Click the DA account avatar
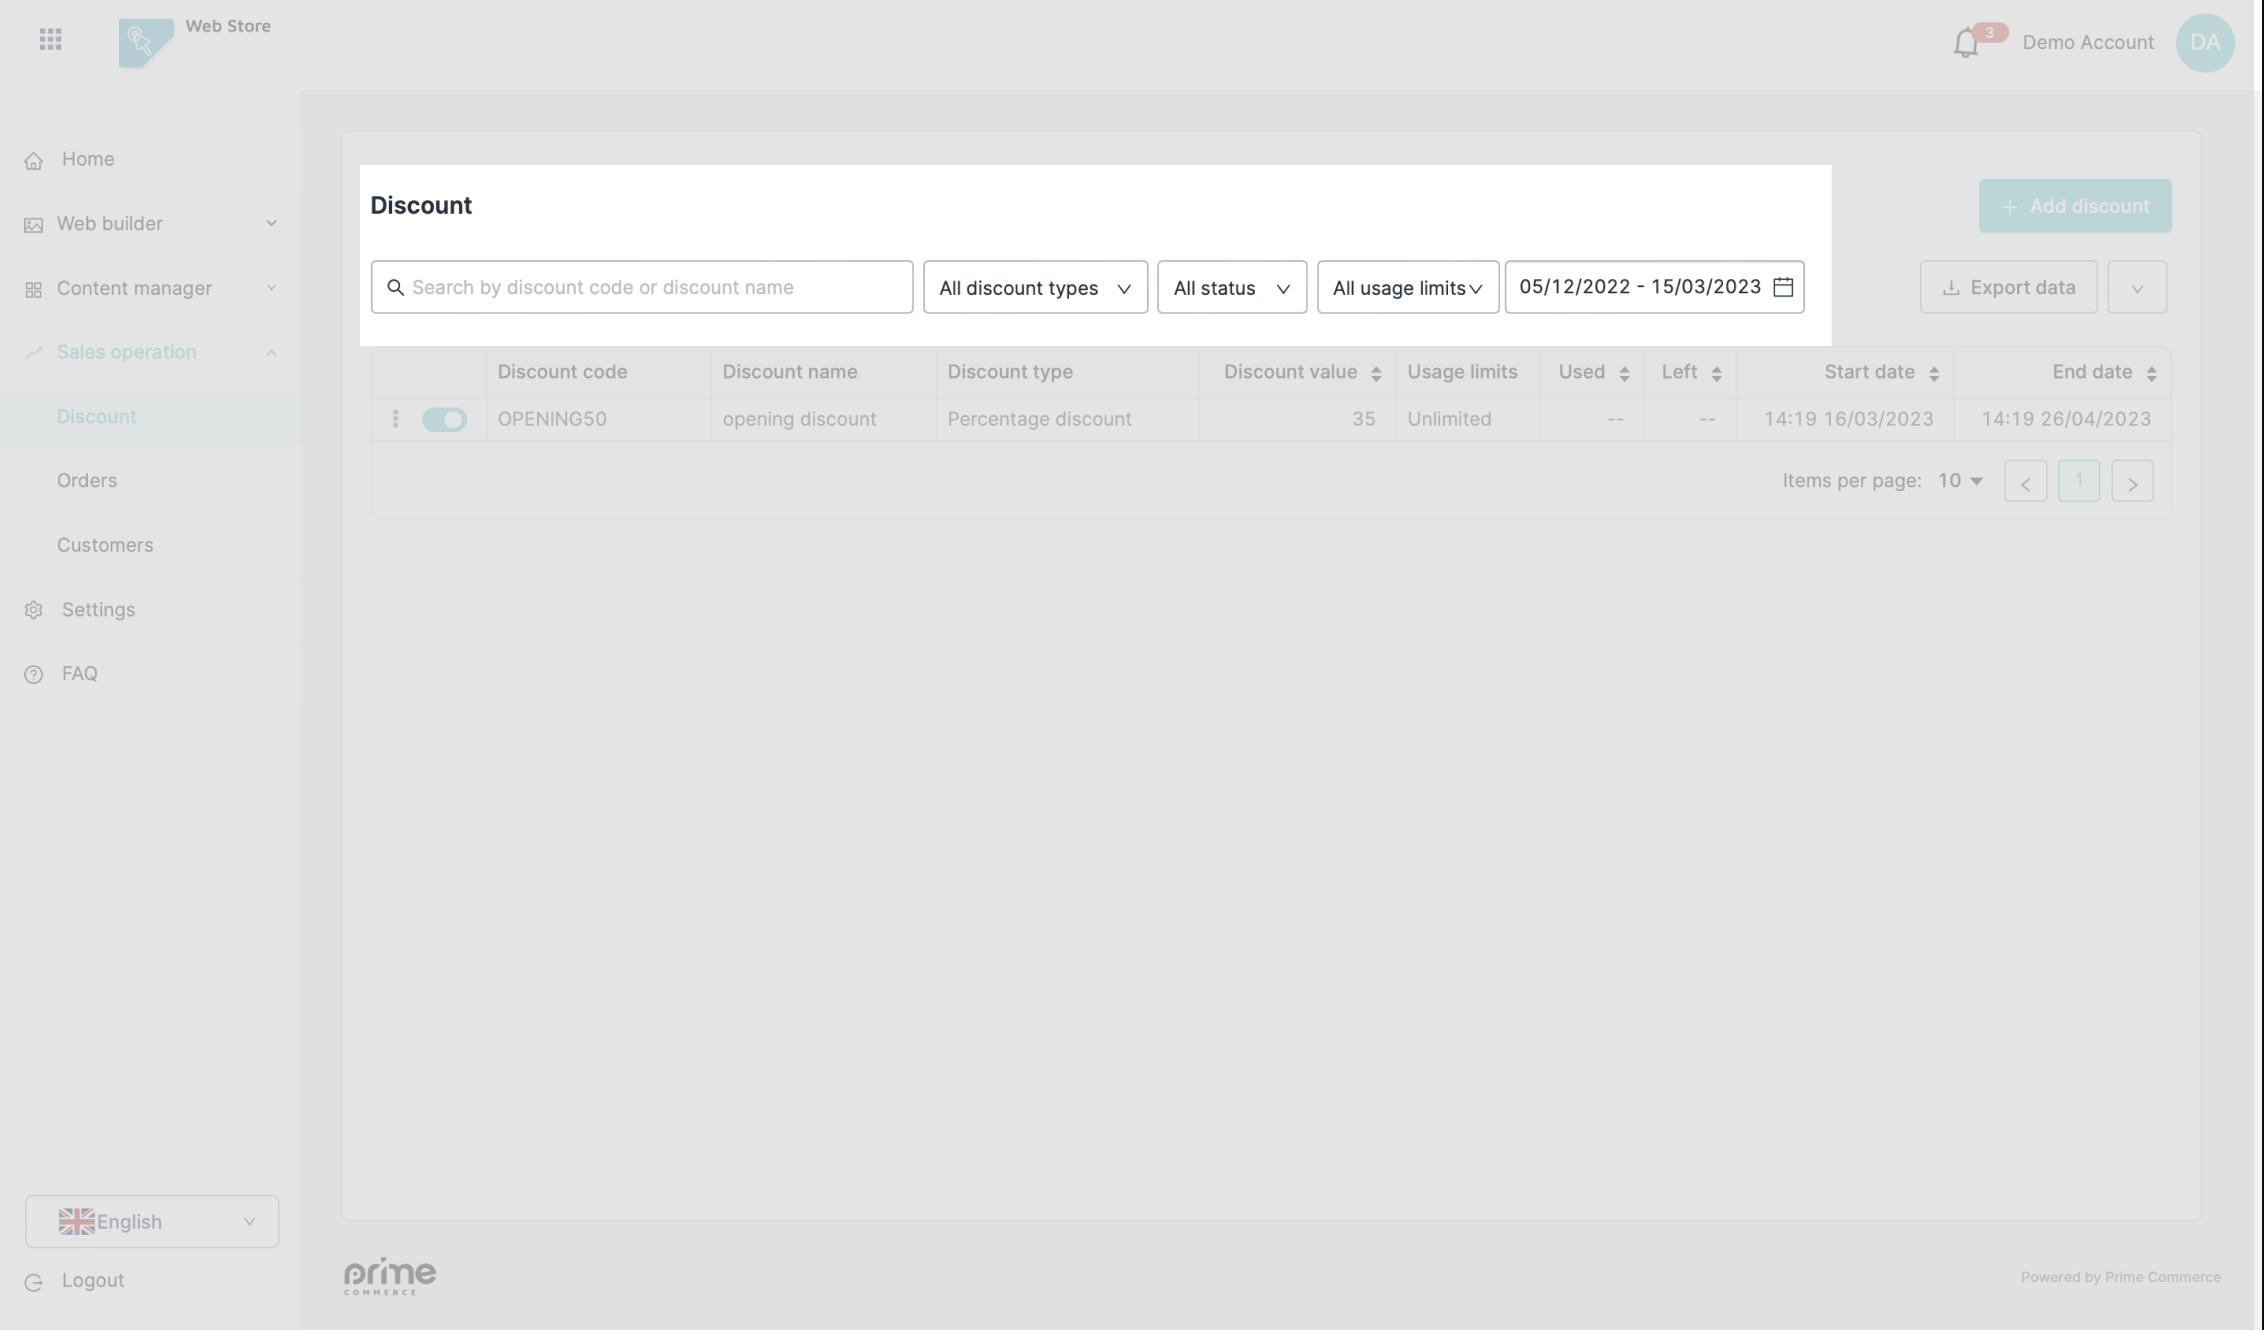The height and width of the screenshot is (1330, 2264). [x=2204, y=42]
